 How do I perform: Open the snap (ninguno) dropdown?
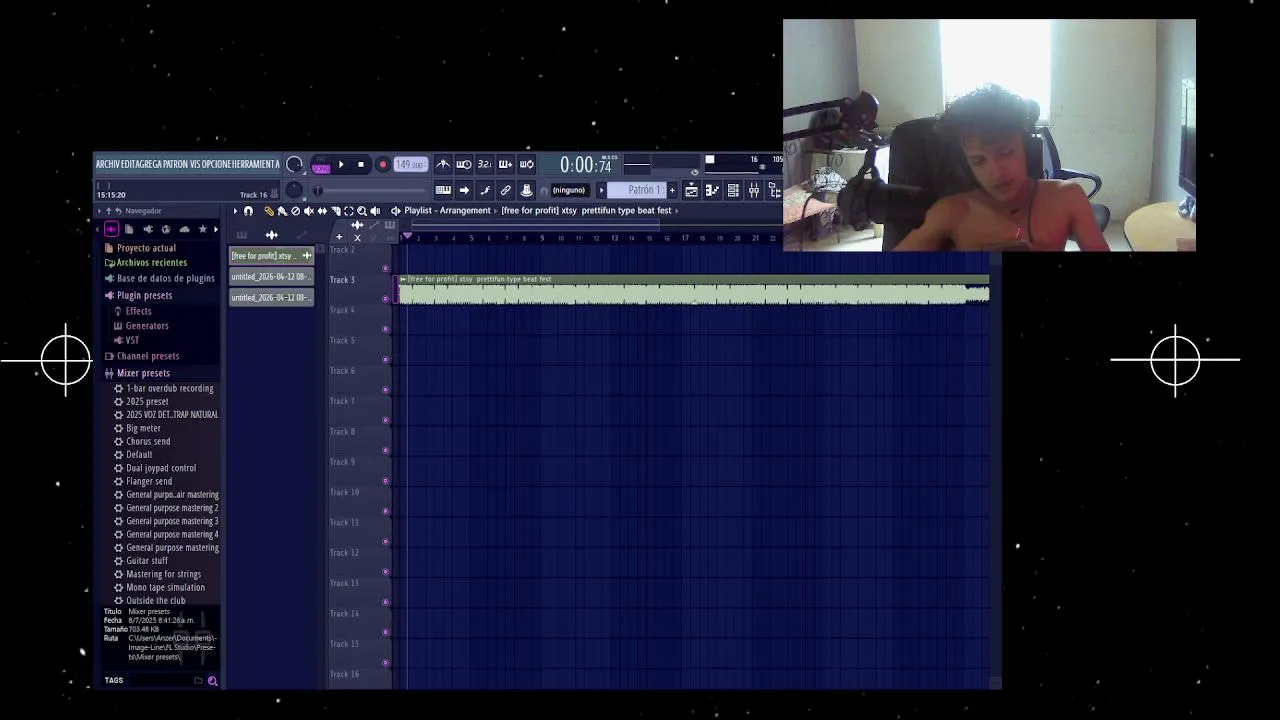pos(571,190)
